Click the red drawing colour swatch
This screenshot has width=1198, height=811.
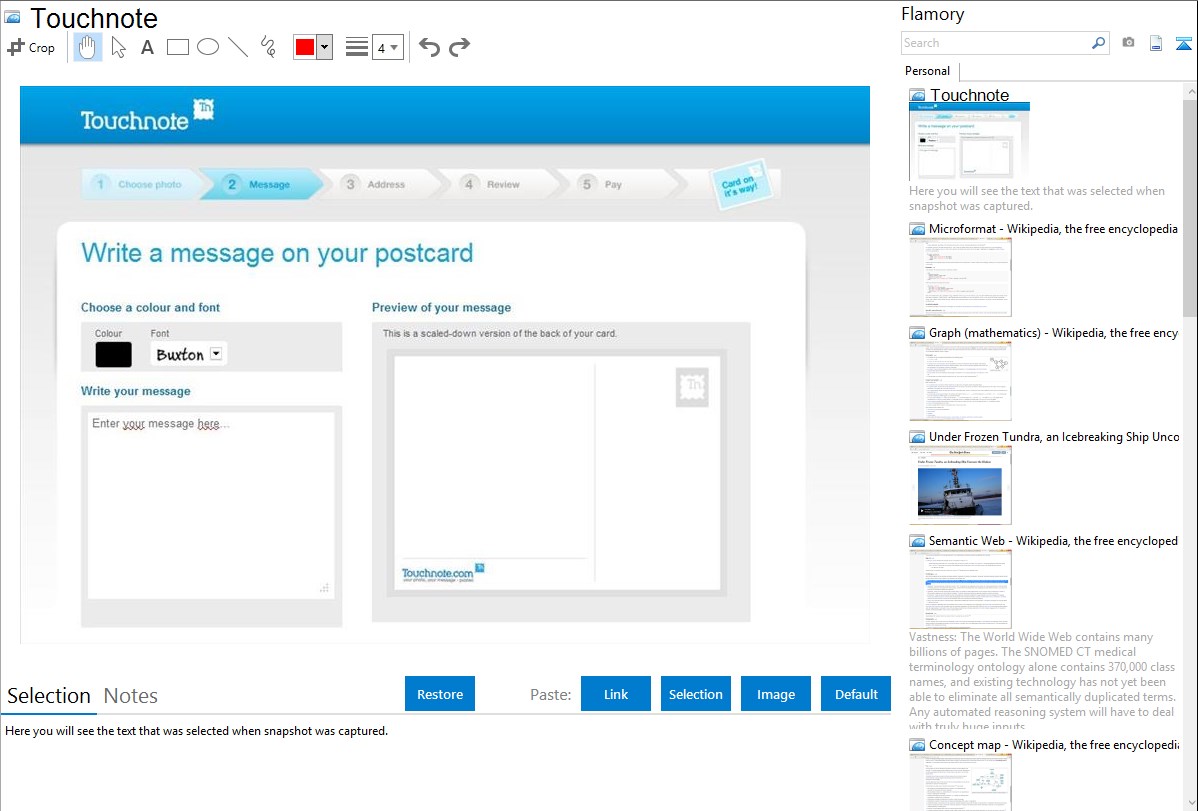(305, 47)
